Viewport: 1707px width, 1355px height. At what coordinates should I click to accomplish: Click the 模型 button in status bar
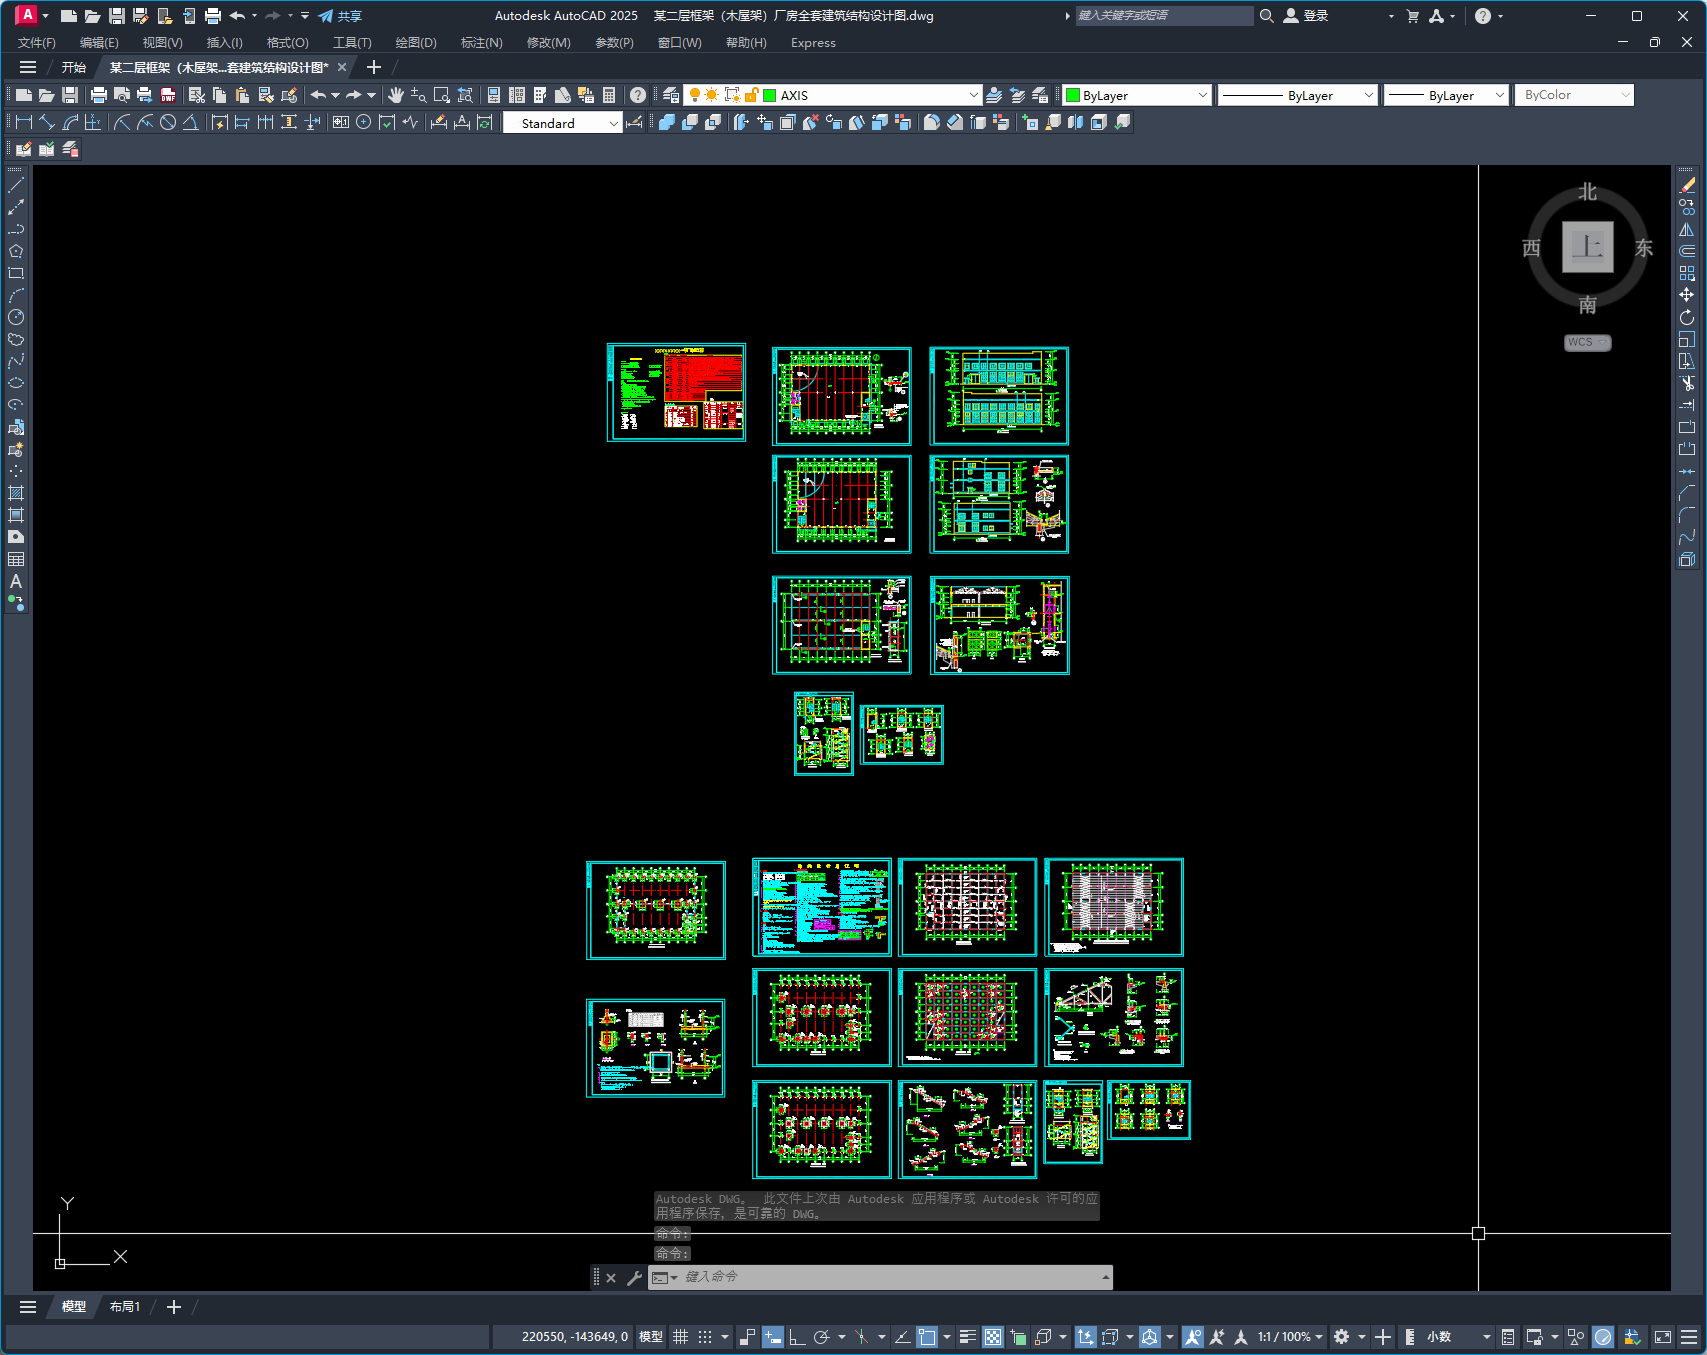click(x=651, y=1337)
